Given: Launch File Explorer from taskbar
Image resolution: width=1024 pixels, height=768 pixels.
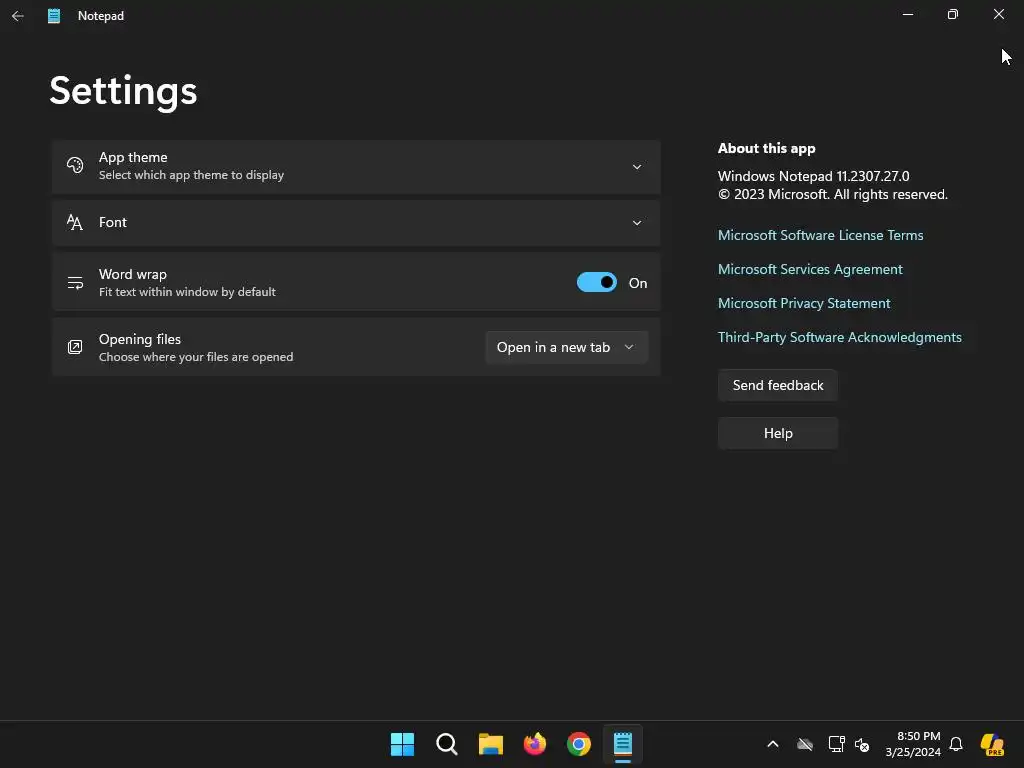Looking at the screenshot, I should (490, 744).
